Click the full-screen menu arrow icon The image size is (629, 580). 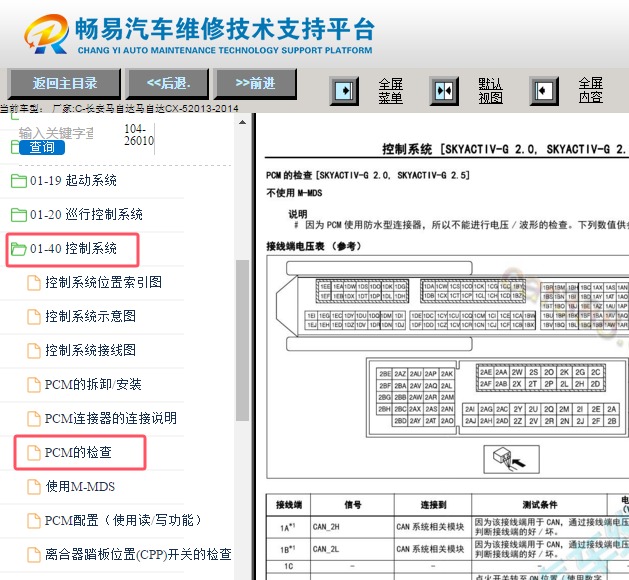click(x=344, y=91)
